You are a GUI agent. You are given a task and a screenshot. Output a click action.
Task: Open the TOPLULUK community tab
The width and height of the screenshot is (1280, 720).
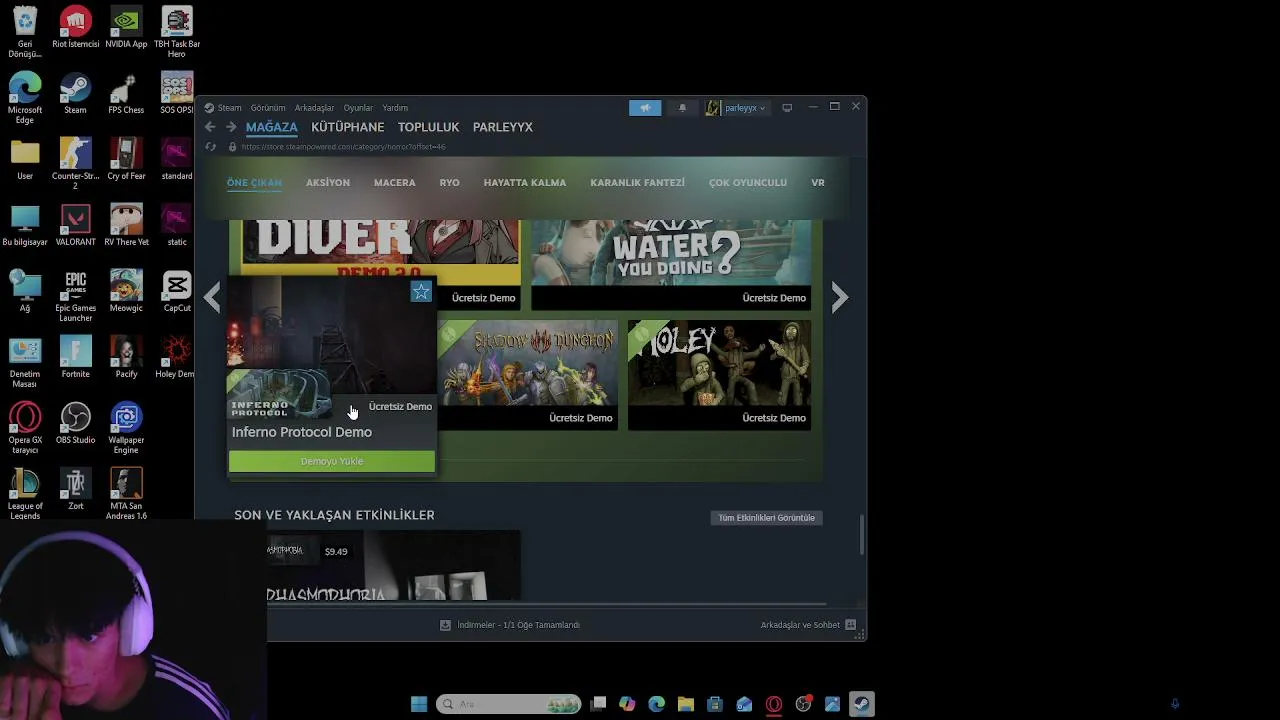(x=428, y=127)
